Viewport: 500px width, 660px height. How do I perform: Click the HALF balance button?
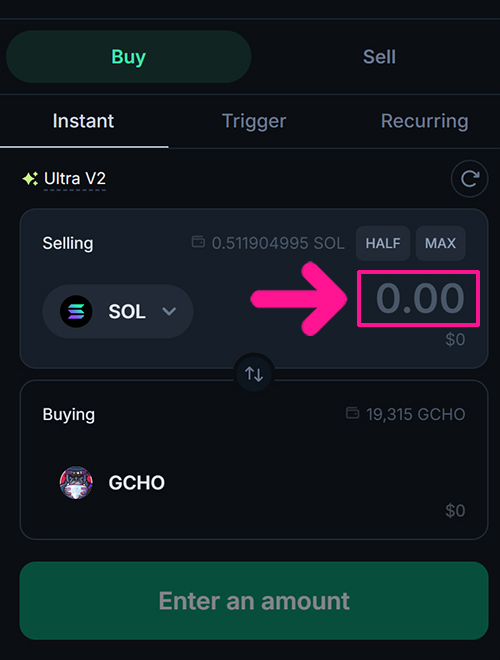pyautogui.click(x=383, y=243)
